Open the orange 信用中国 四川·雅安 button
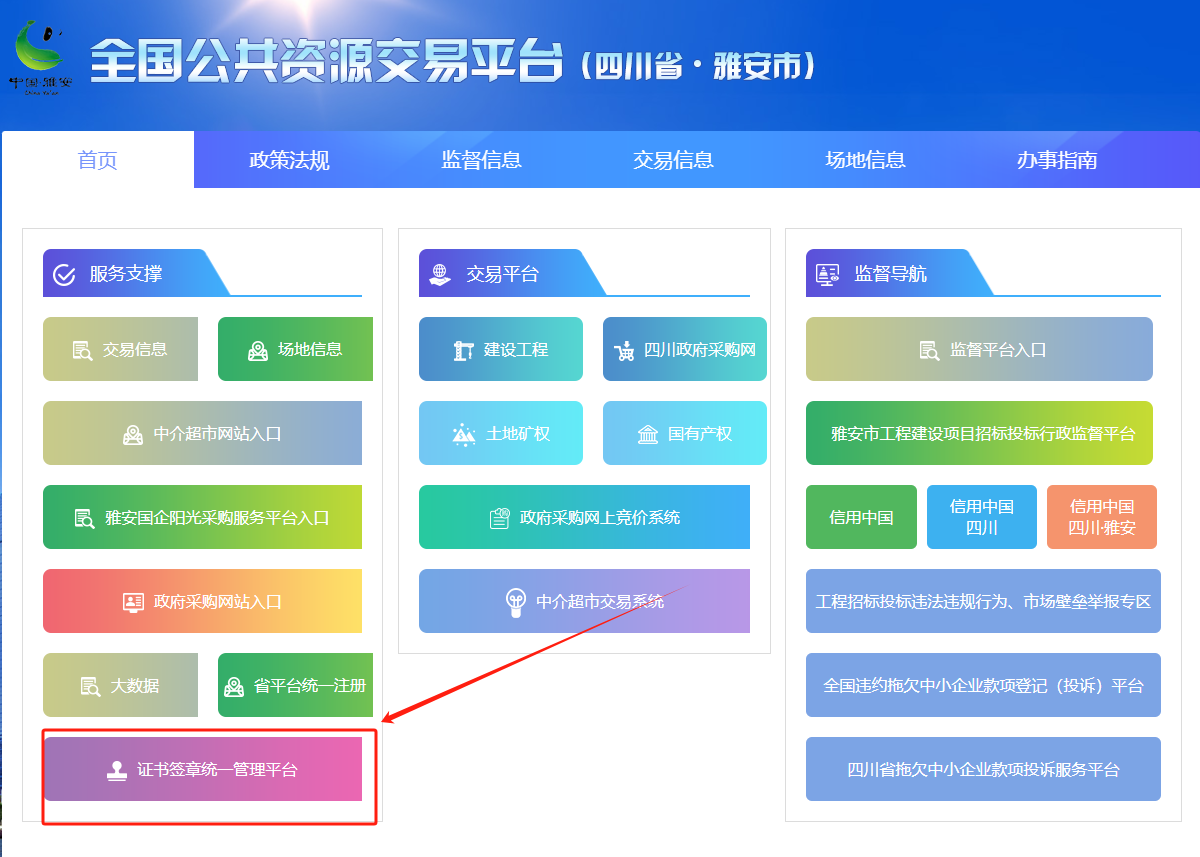The image size is (1200, 857). point(1101,518)
